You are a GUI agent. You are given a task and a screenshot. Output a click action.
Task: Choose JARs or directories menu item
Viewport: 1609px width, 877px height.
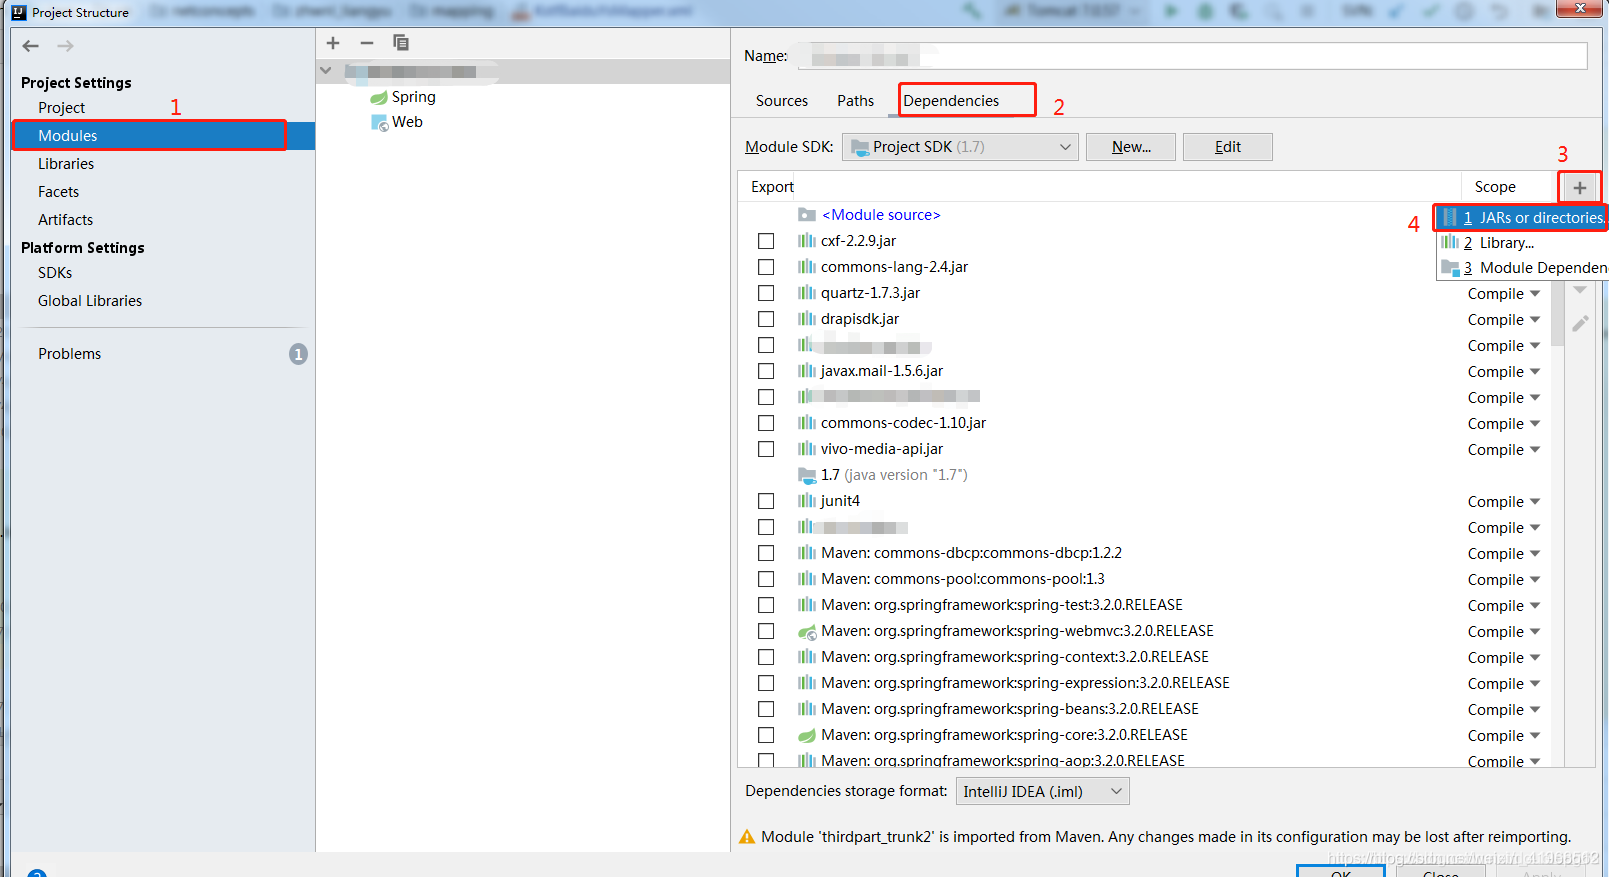pyautogui.click(x=1521, y=217)
